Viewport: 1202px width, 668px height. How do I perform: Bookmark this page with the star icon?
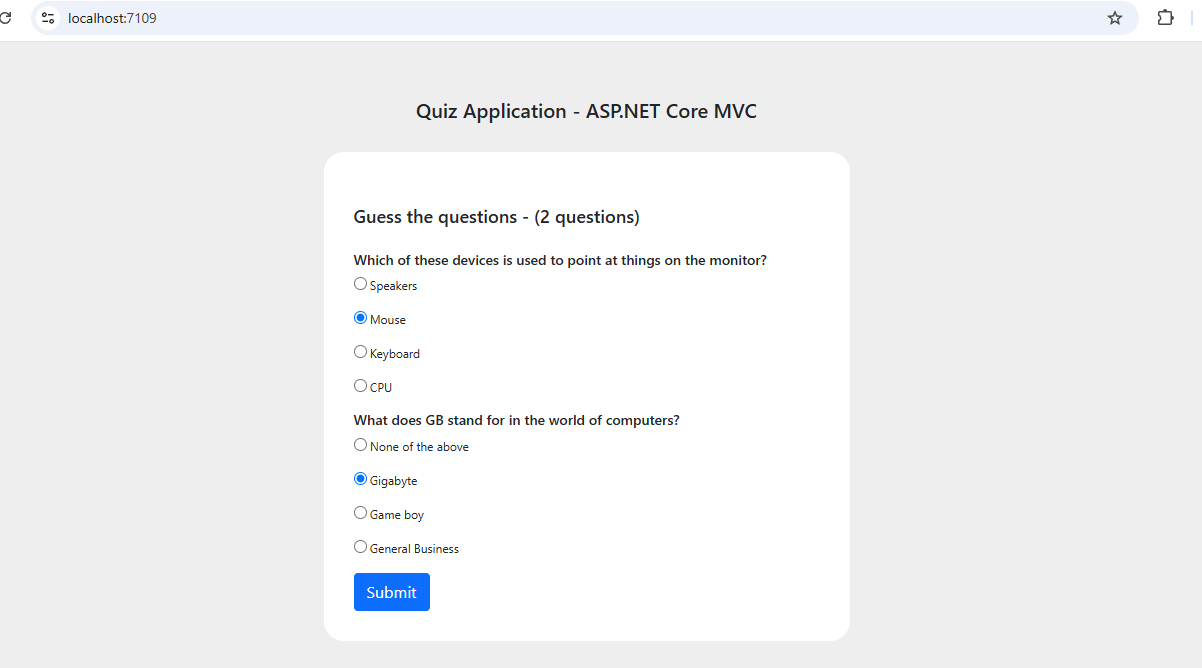point(1115,18)
